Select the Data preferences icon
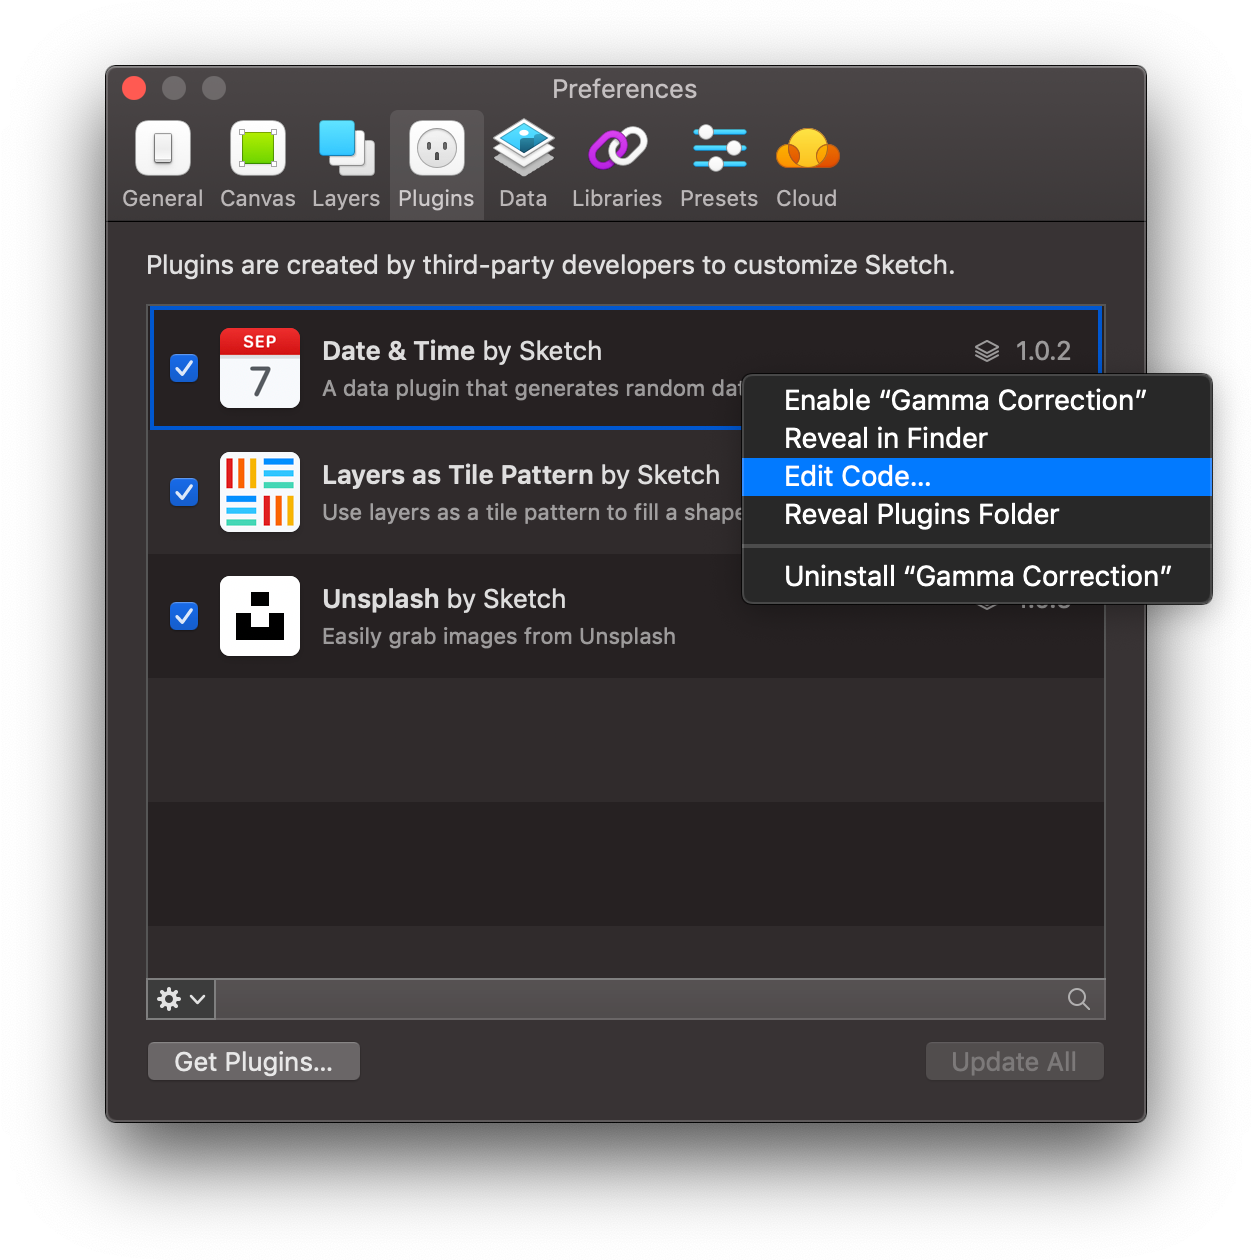The height and width of the screenshot is (1260, 1252). [x=523, y=165]
